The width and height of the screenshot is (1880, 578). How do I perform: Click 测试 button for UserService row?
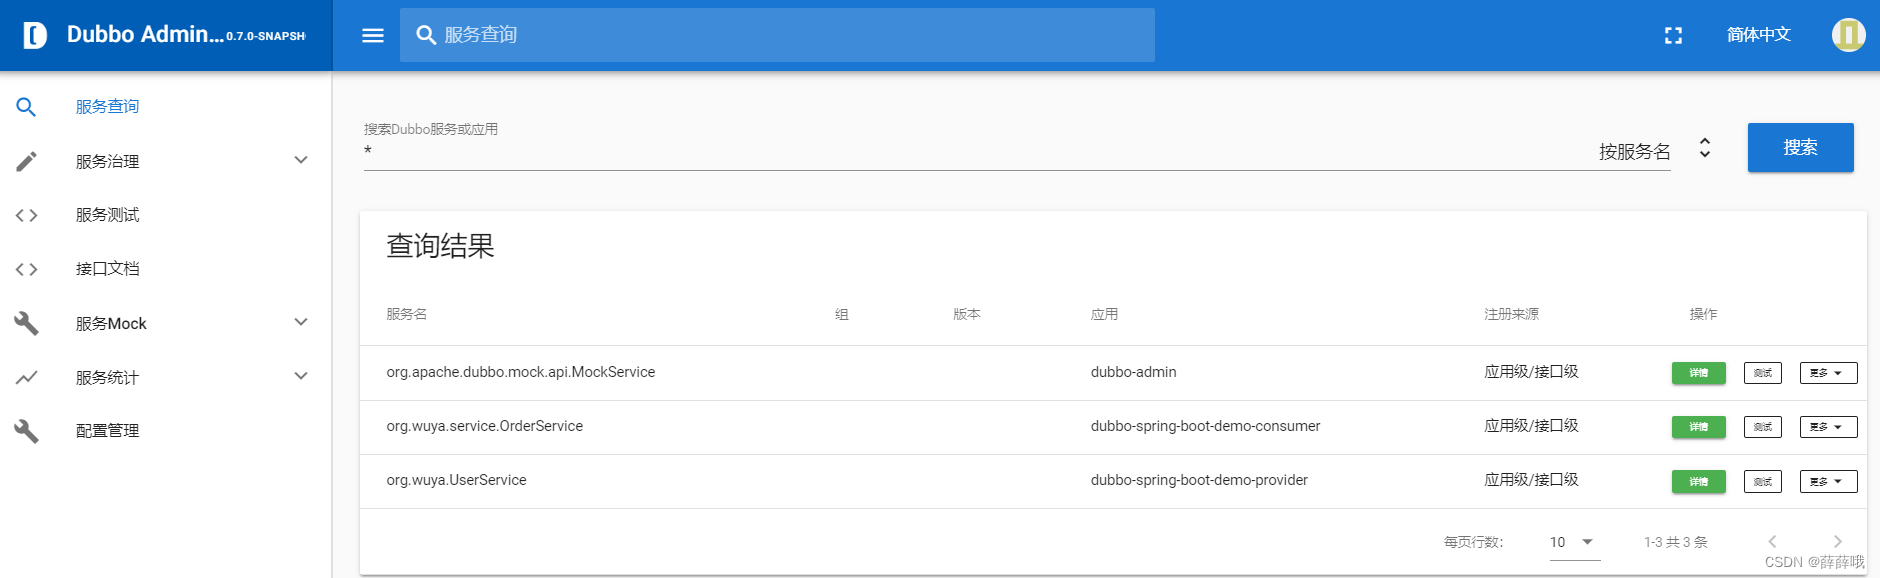coord(1762,481)
